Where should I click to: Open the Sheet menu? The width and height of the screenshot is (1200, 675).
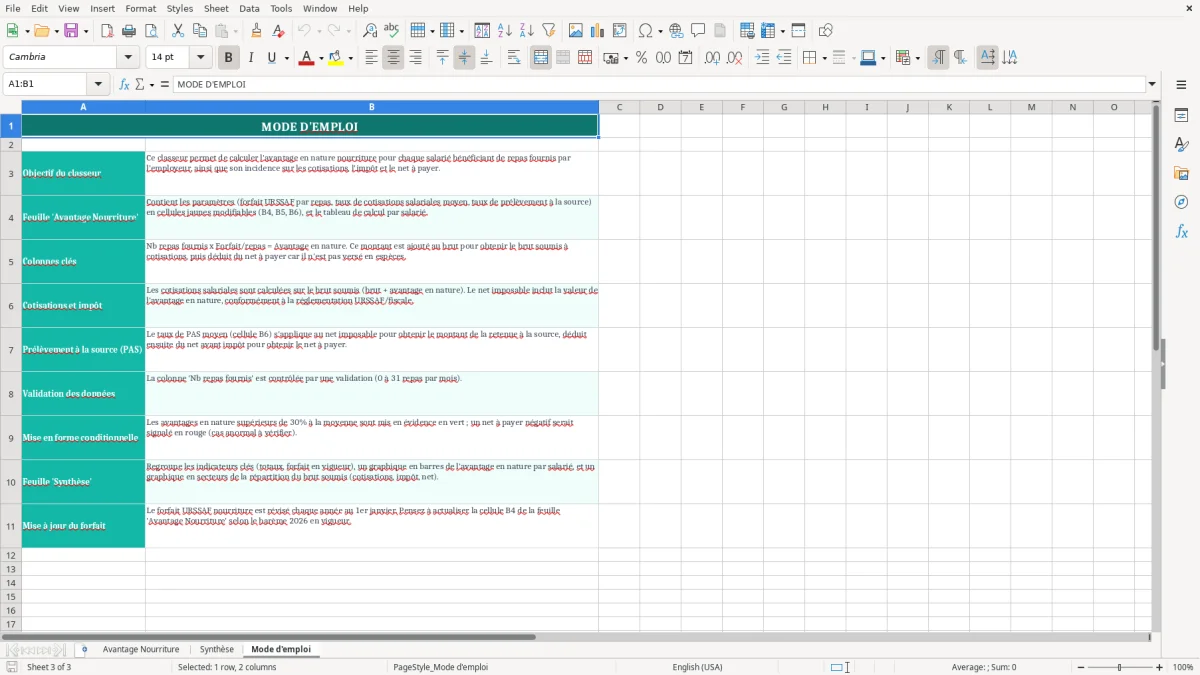pyautogui.click(x=216, y=8)
